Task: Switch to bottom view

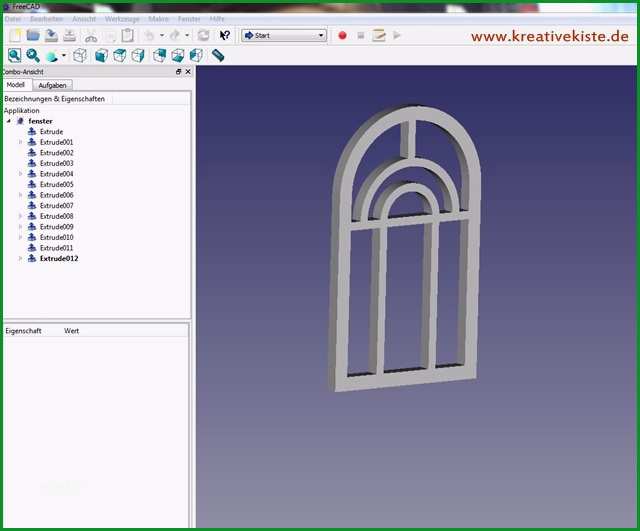Action: click(x=178, y=56)
